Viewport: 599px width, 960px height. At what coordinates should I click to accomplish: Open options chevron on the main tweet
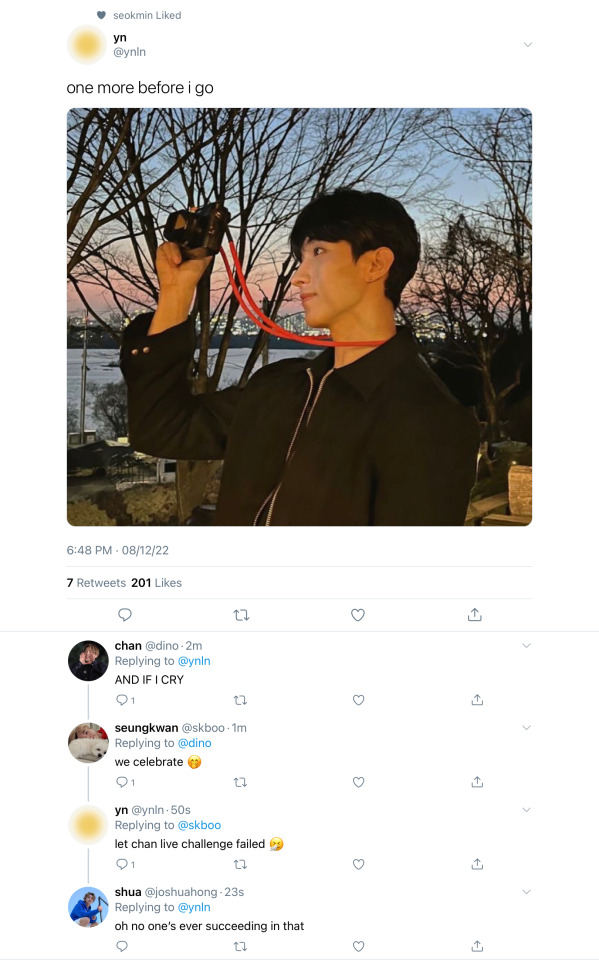527,45
